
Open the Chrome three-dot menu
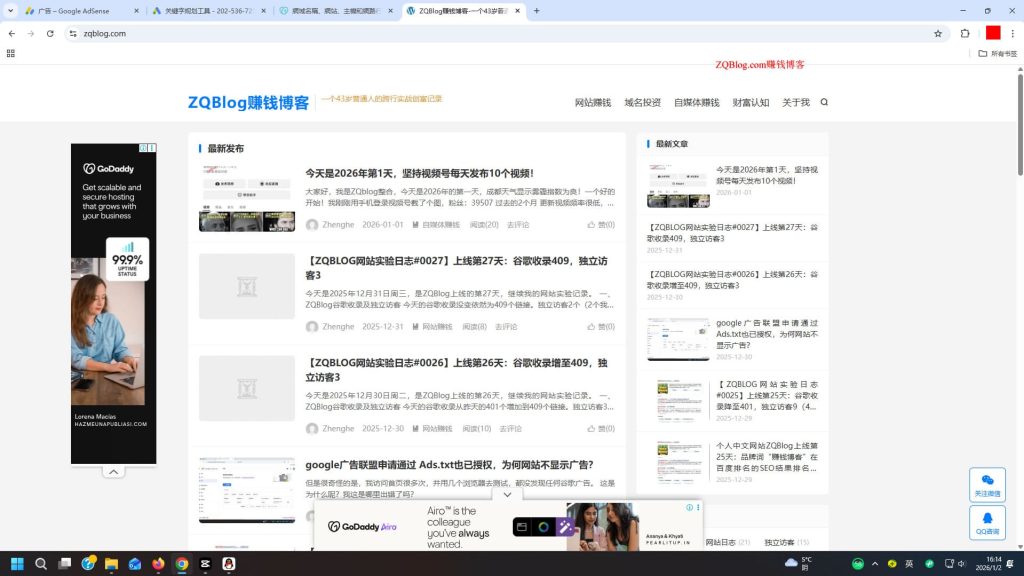pos(1012,33)
